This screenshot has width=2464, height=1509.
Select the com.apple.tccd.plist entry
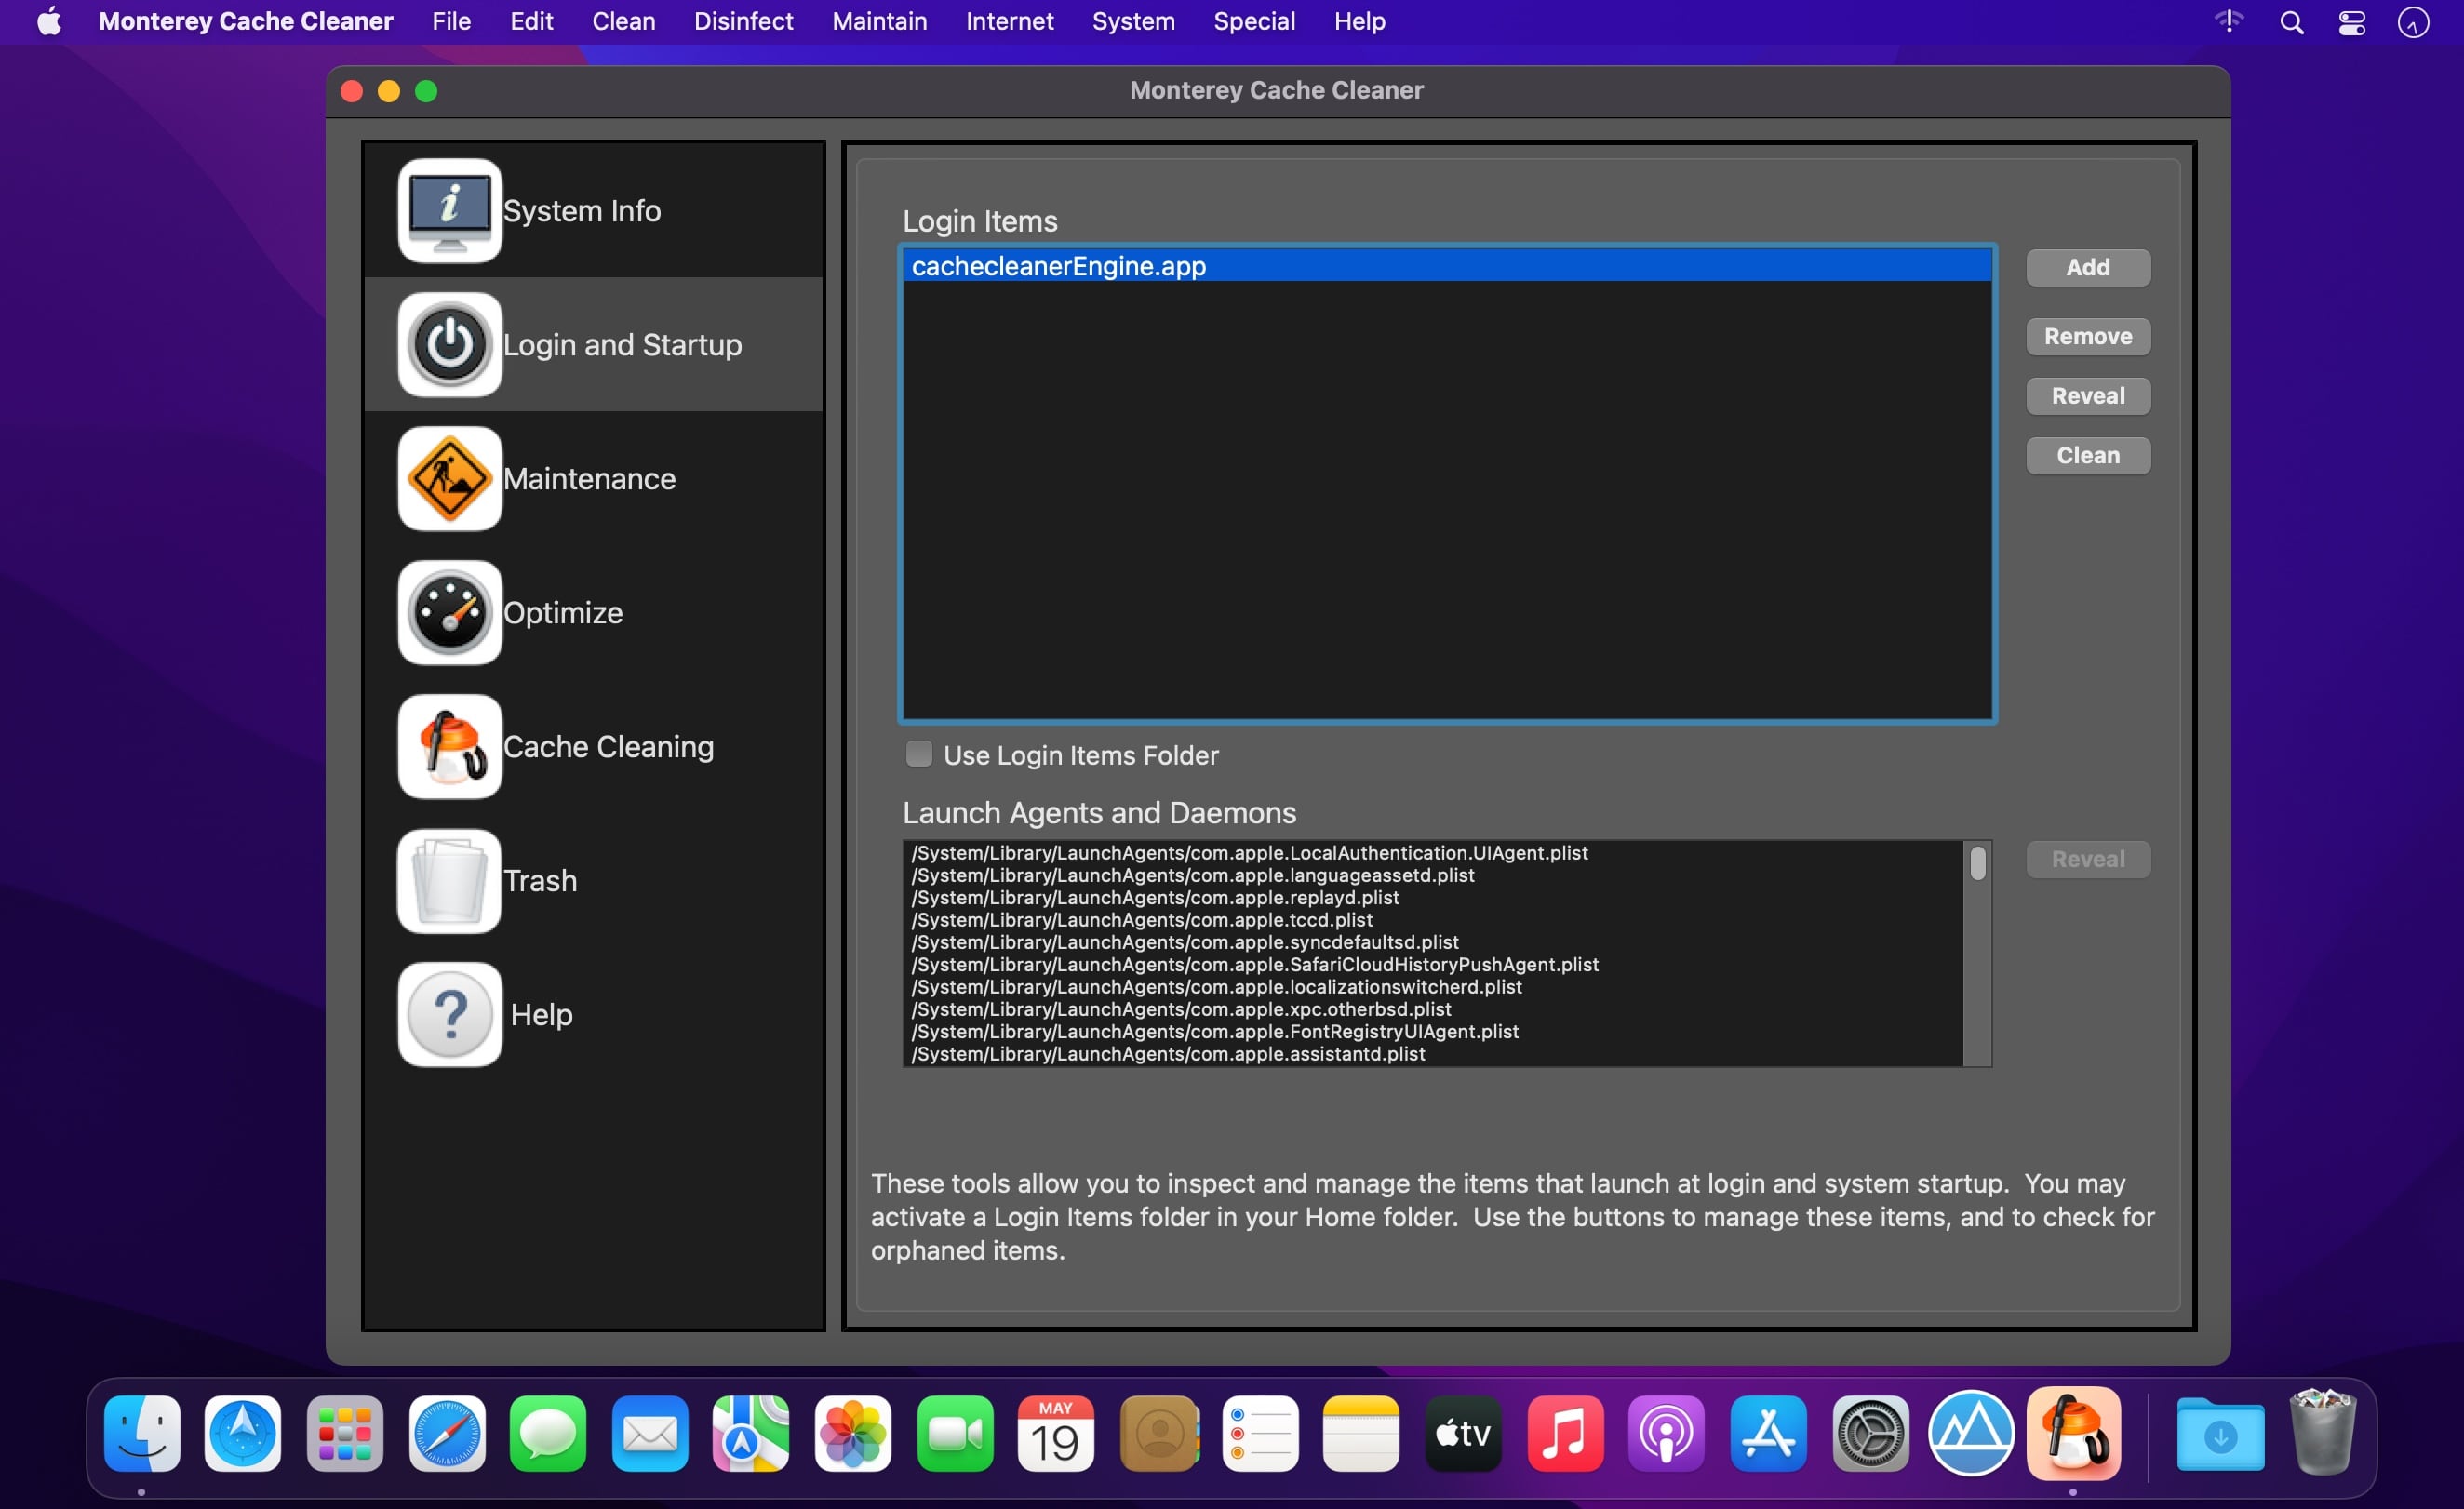1434,920
